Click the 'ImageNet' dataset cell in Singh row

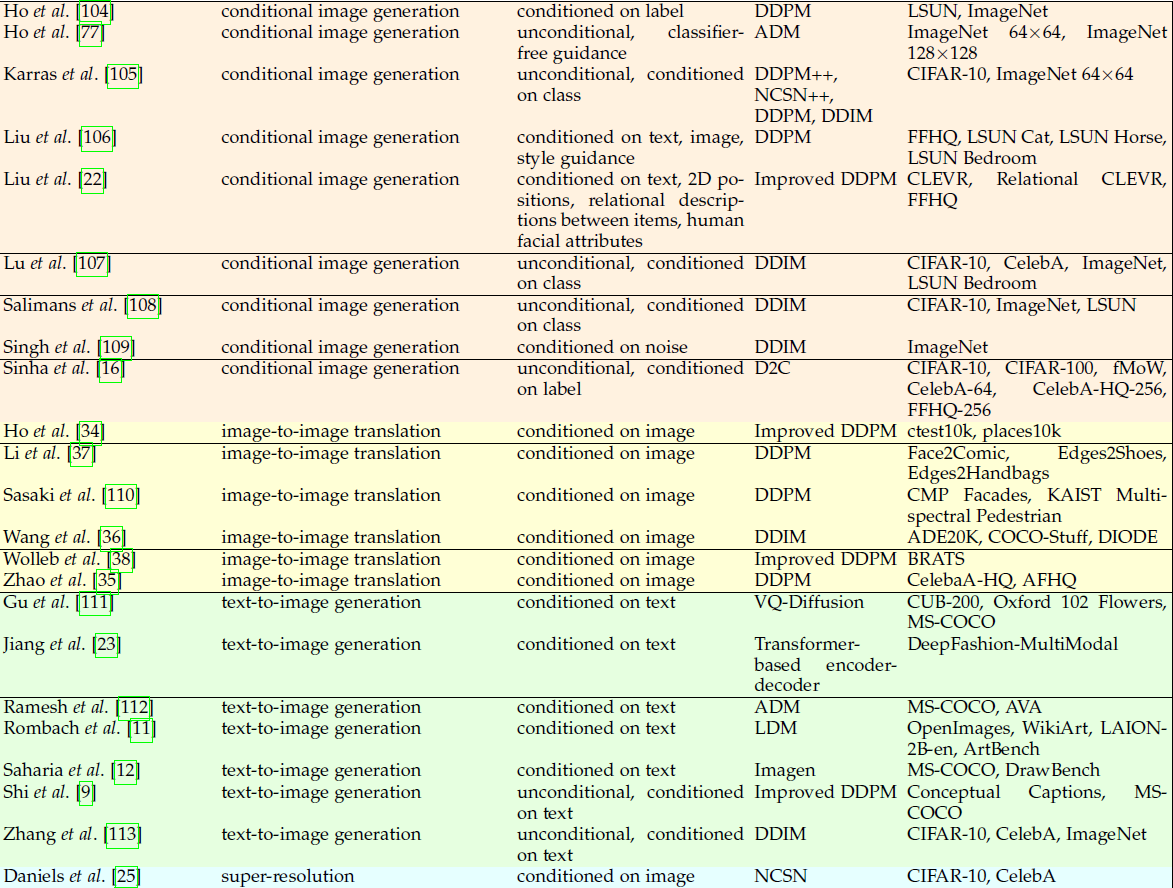coord(947,347)
